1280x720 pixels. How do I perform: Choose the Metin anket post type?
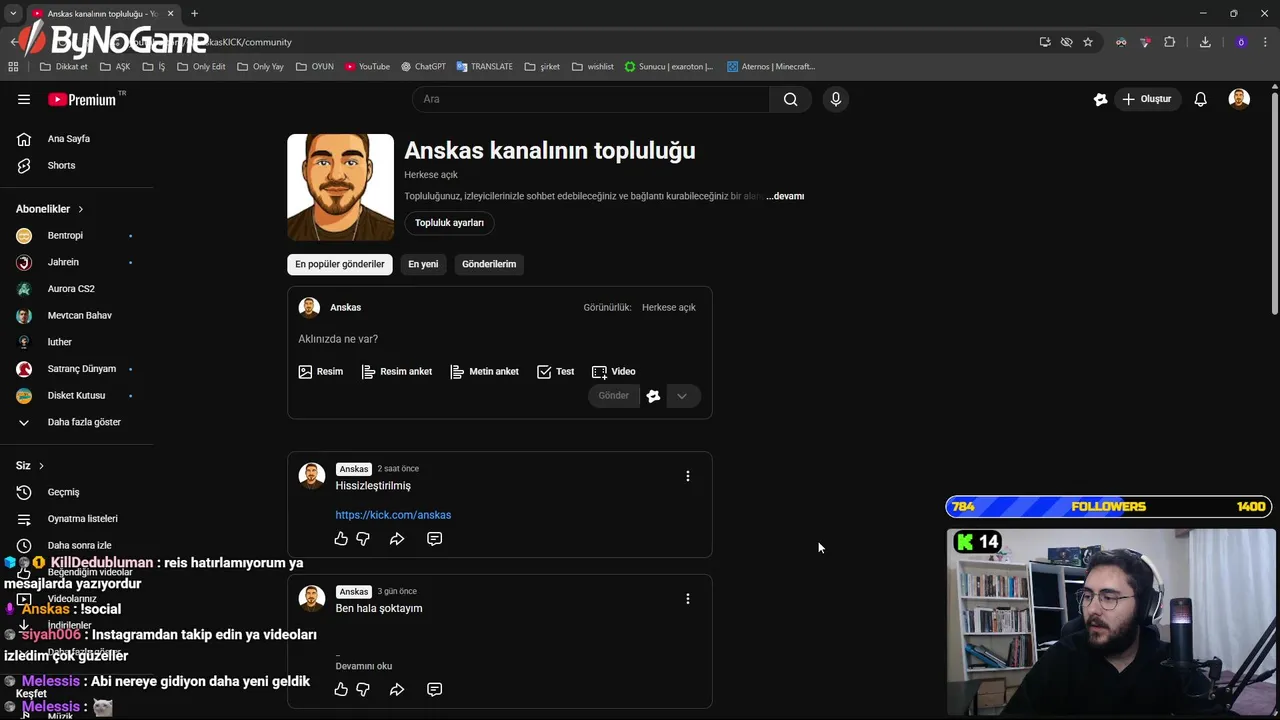[x=484, y=371]
